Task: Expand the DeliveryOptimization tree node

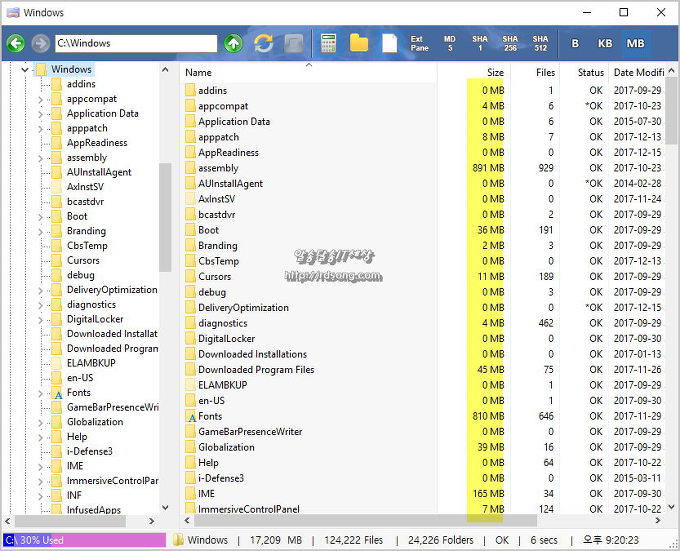Action: 40,290
